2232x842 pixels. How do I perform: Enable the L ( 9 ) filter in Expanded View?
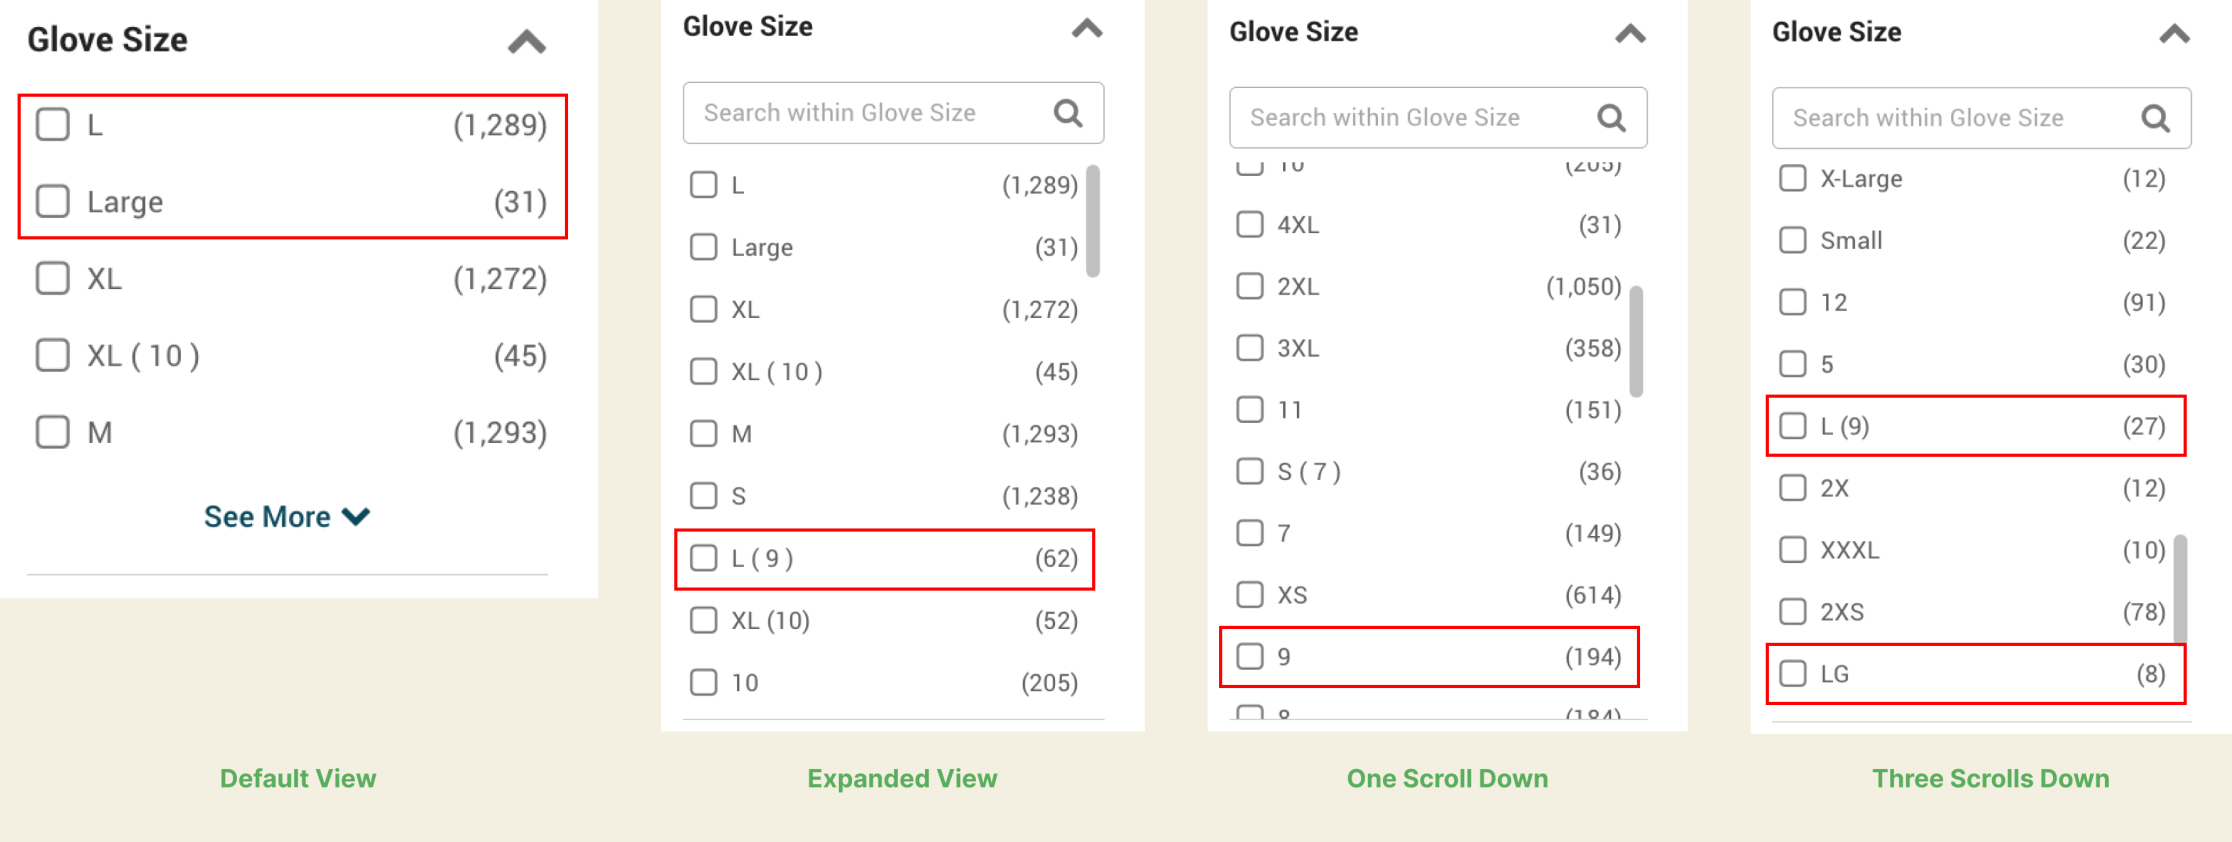pos(703,558)
